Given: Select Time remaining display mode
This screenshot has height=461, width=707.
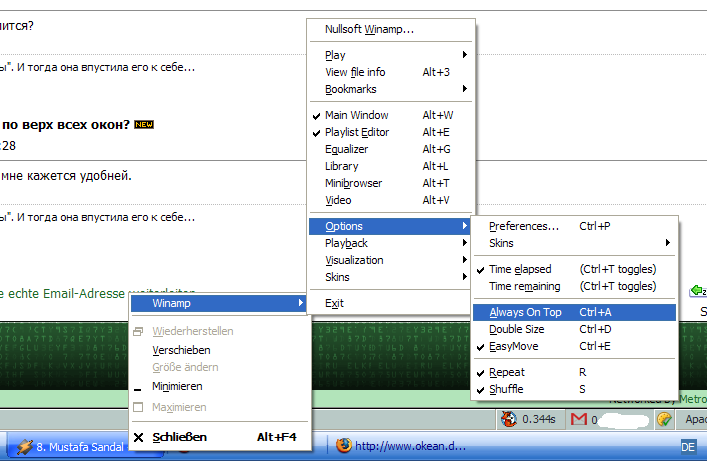Looking at the screenshot, I should point(574,286).
